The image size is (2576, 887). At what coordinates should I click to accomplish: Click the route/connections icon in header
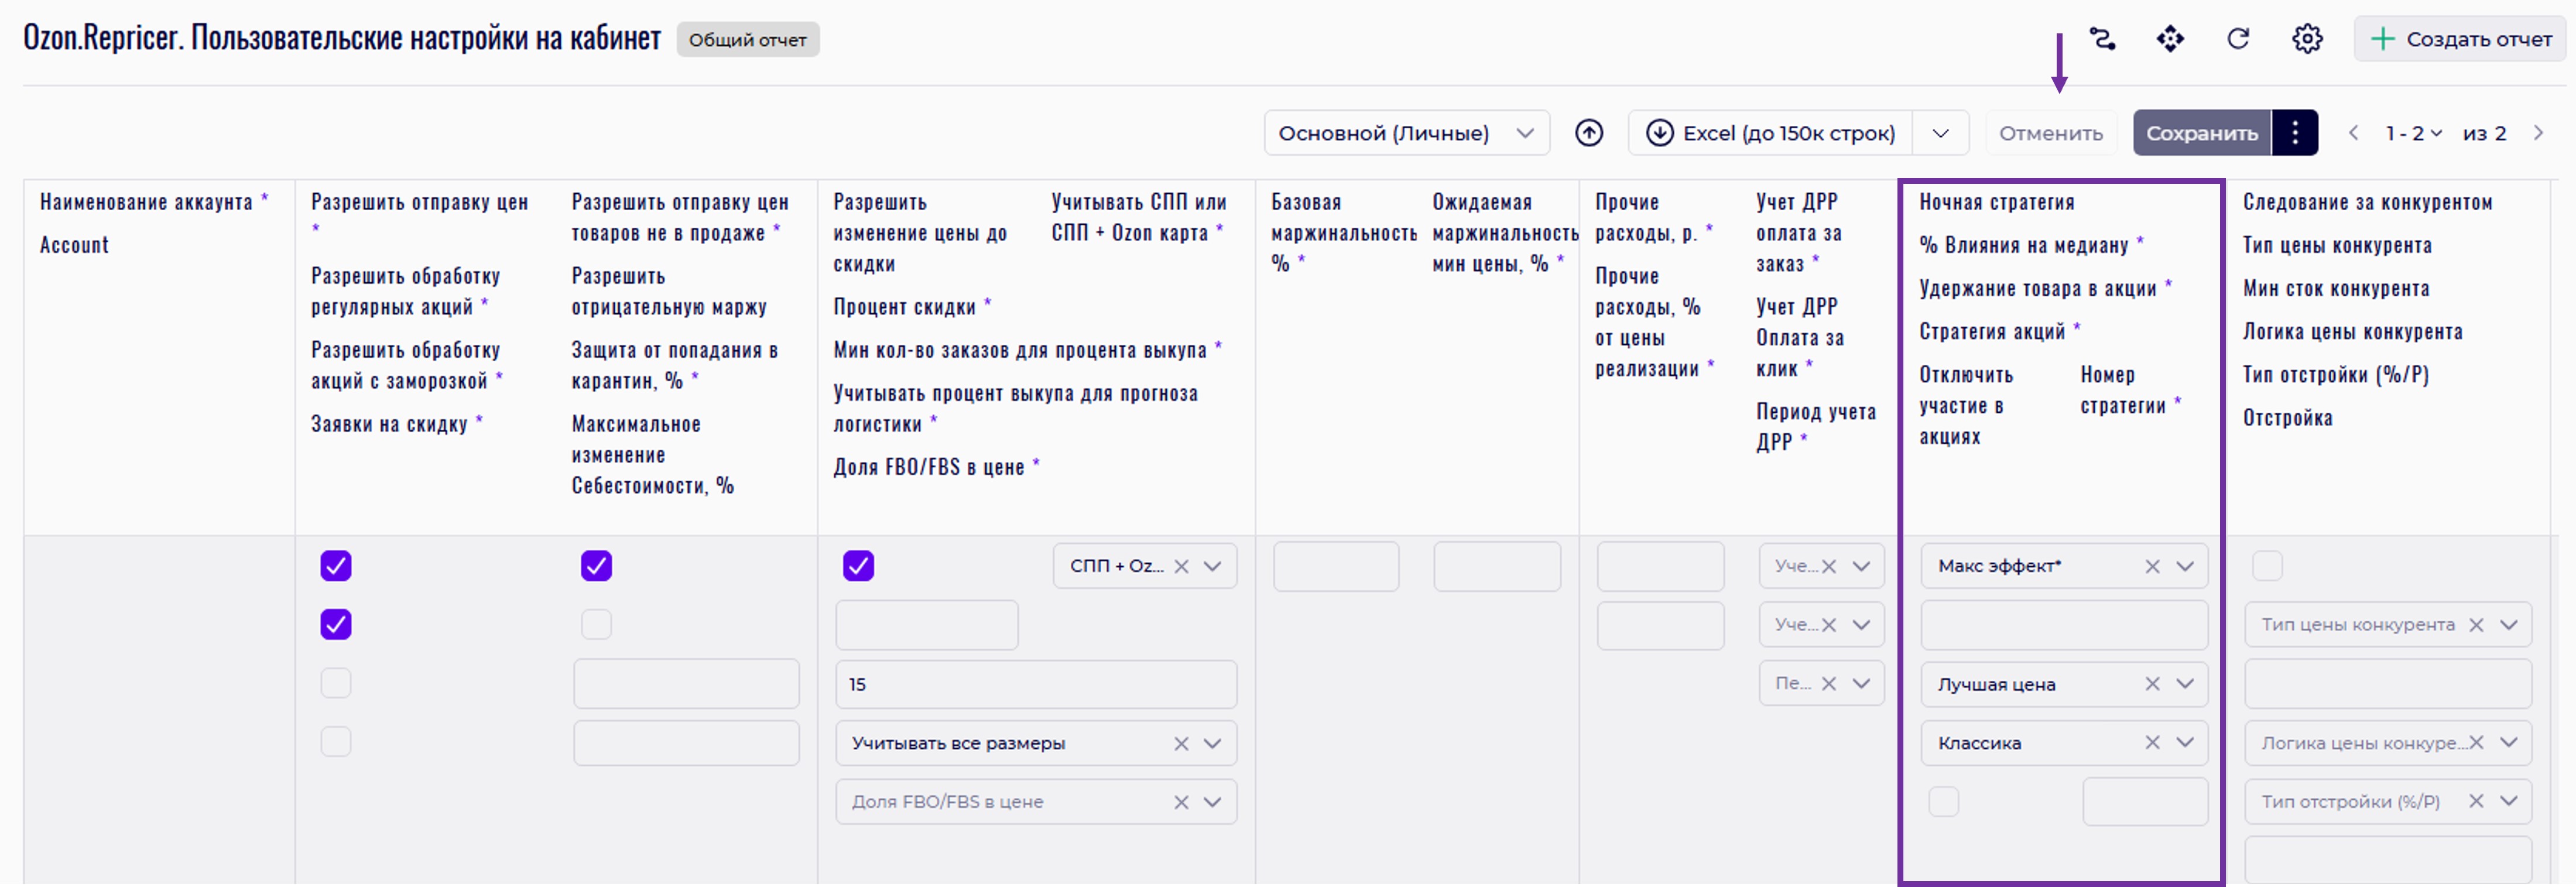click(2102, 39)
